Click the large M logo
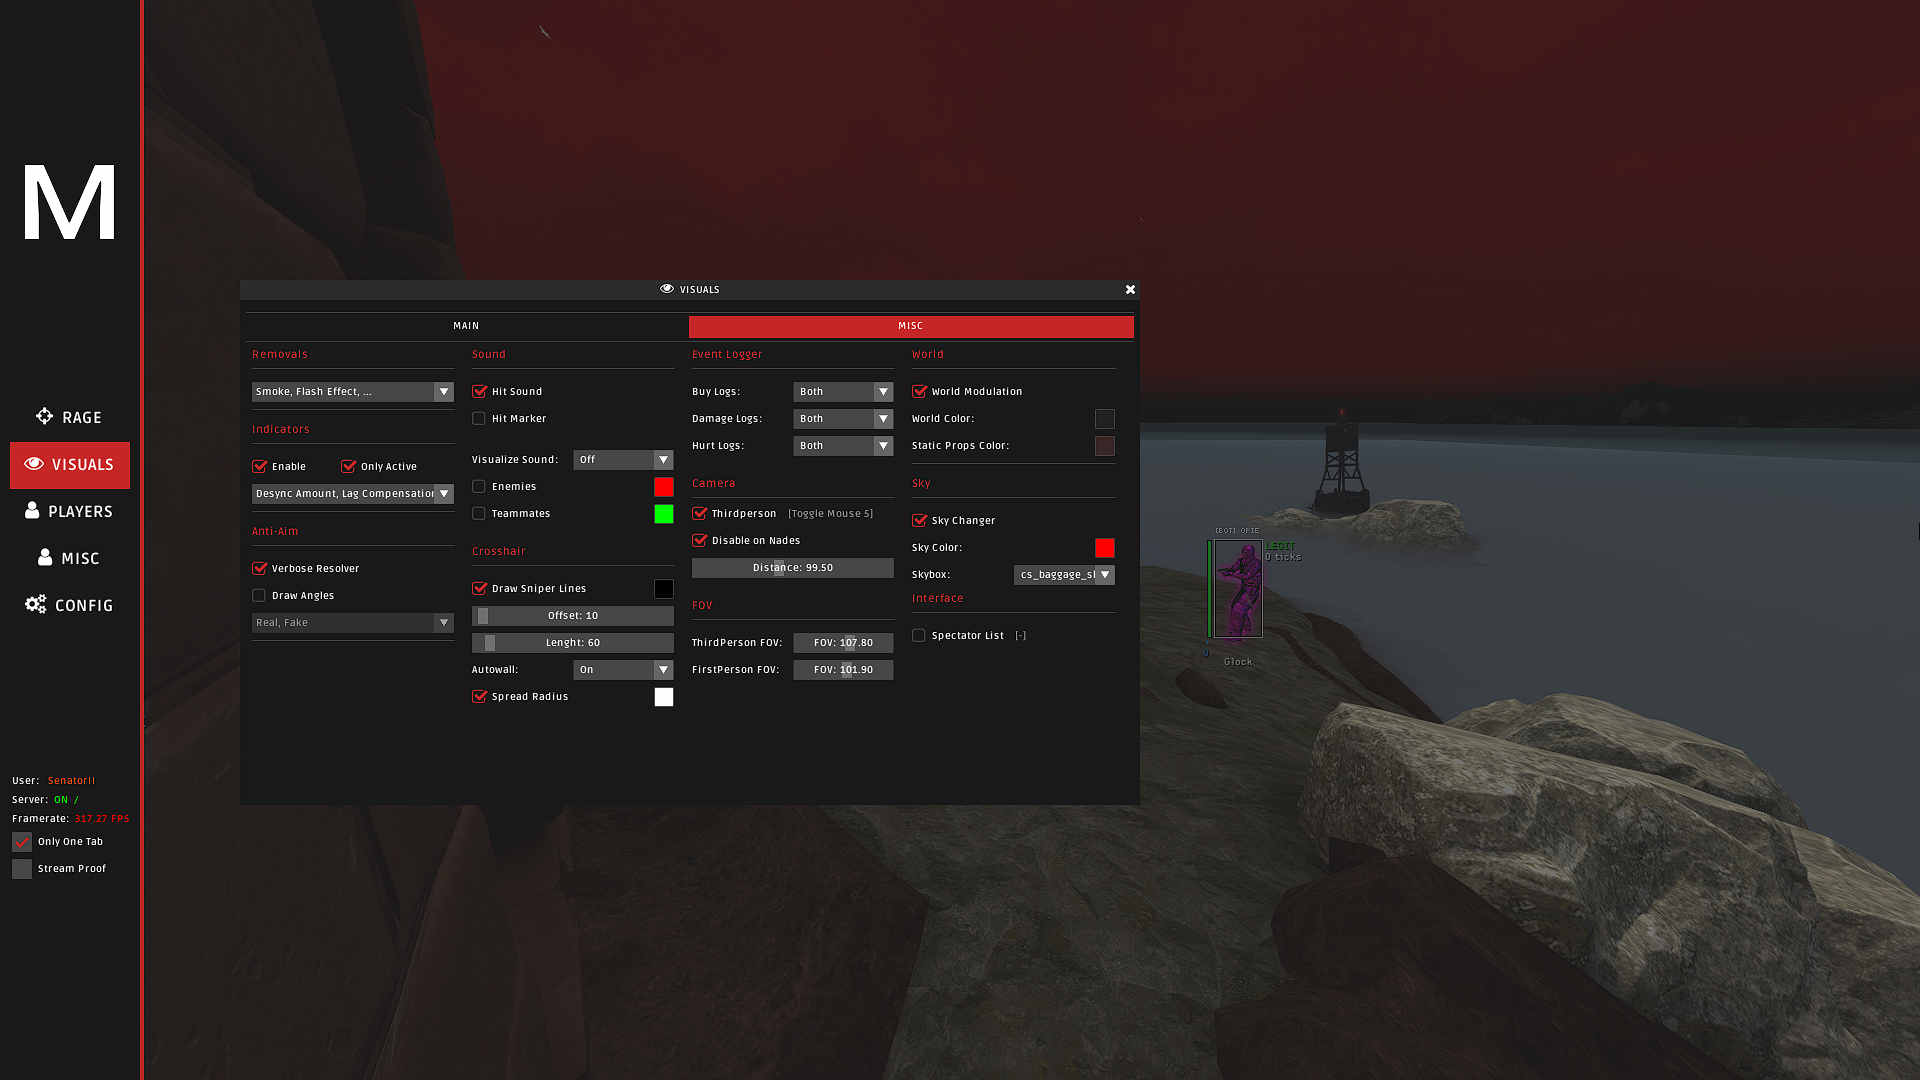This screenshot has width=1920, height=1080. tap(69, 203)
